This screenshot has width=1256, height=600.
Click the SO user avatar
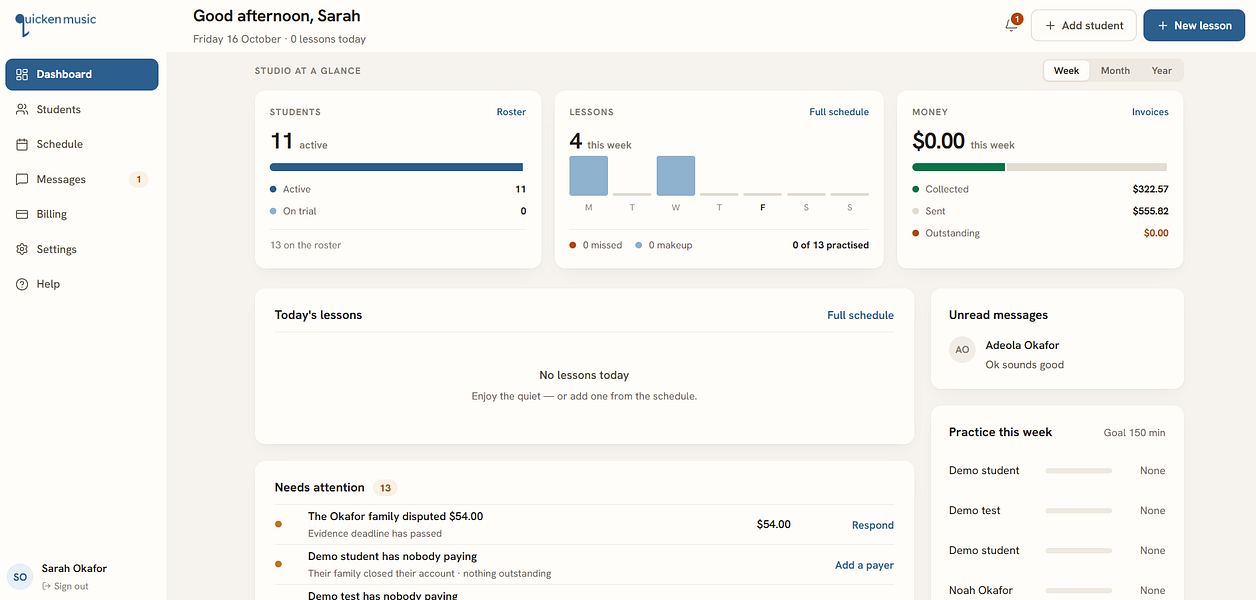tap(20, 576)
